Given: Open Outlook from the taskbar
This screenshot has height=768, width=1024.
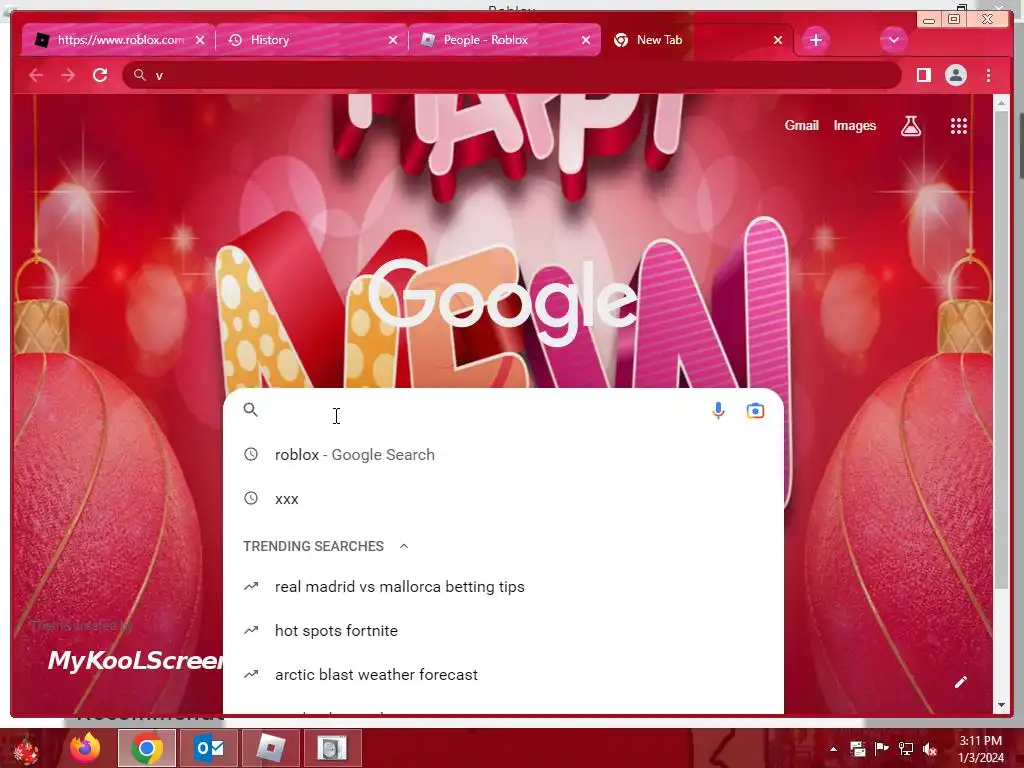Looking at the screenshot, I should tap(209, 748).
